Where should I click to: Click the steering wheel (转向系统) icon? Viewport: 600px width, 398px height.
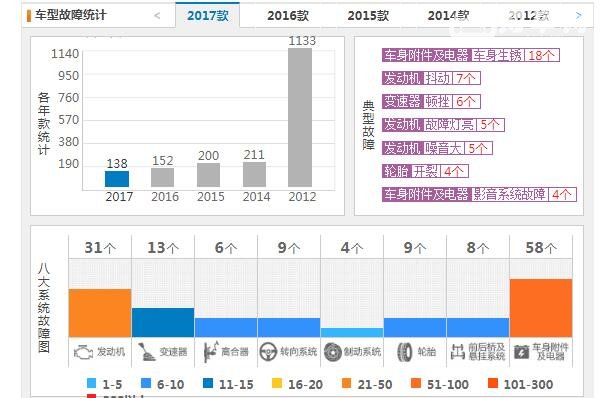[x=268, y=352]
